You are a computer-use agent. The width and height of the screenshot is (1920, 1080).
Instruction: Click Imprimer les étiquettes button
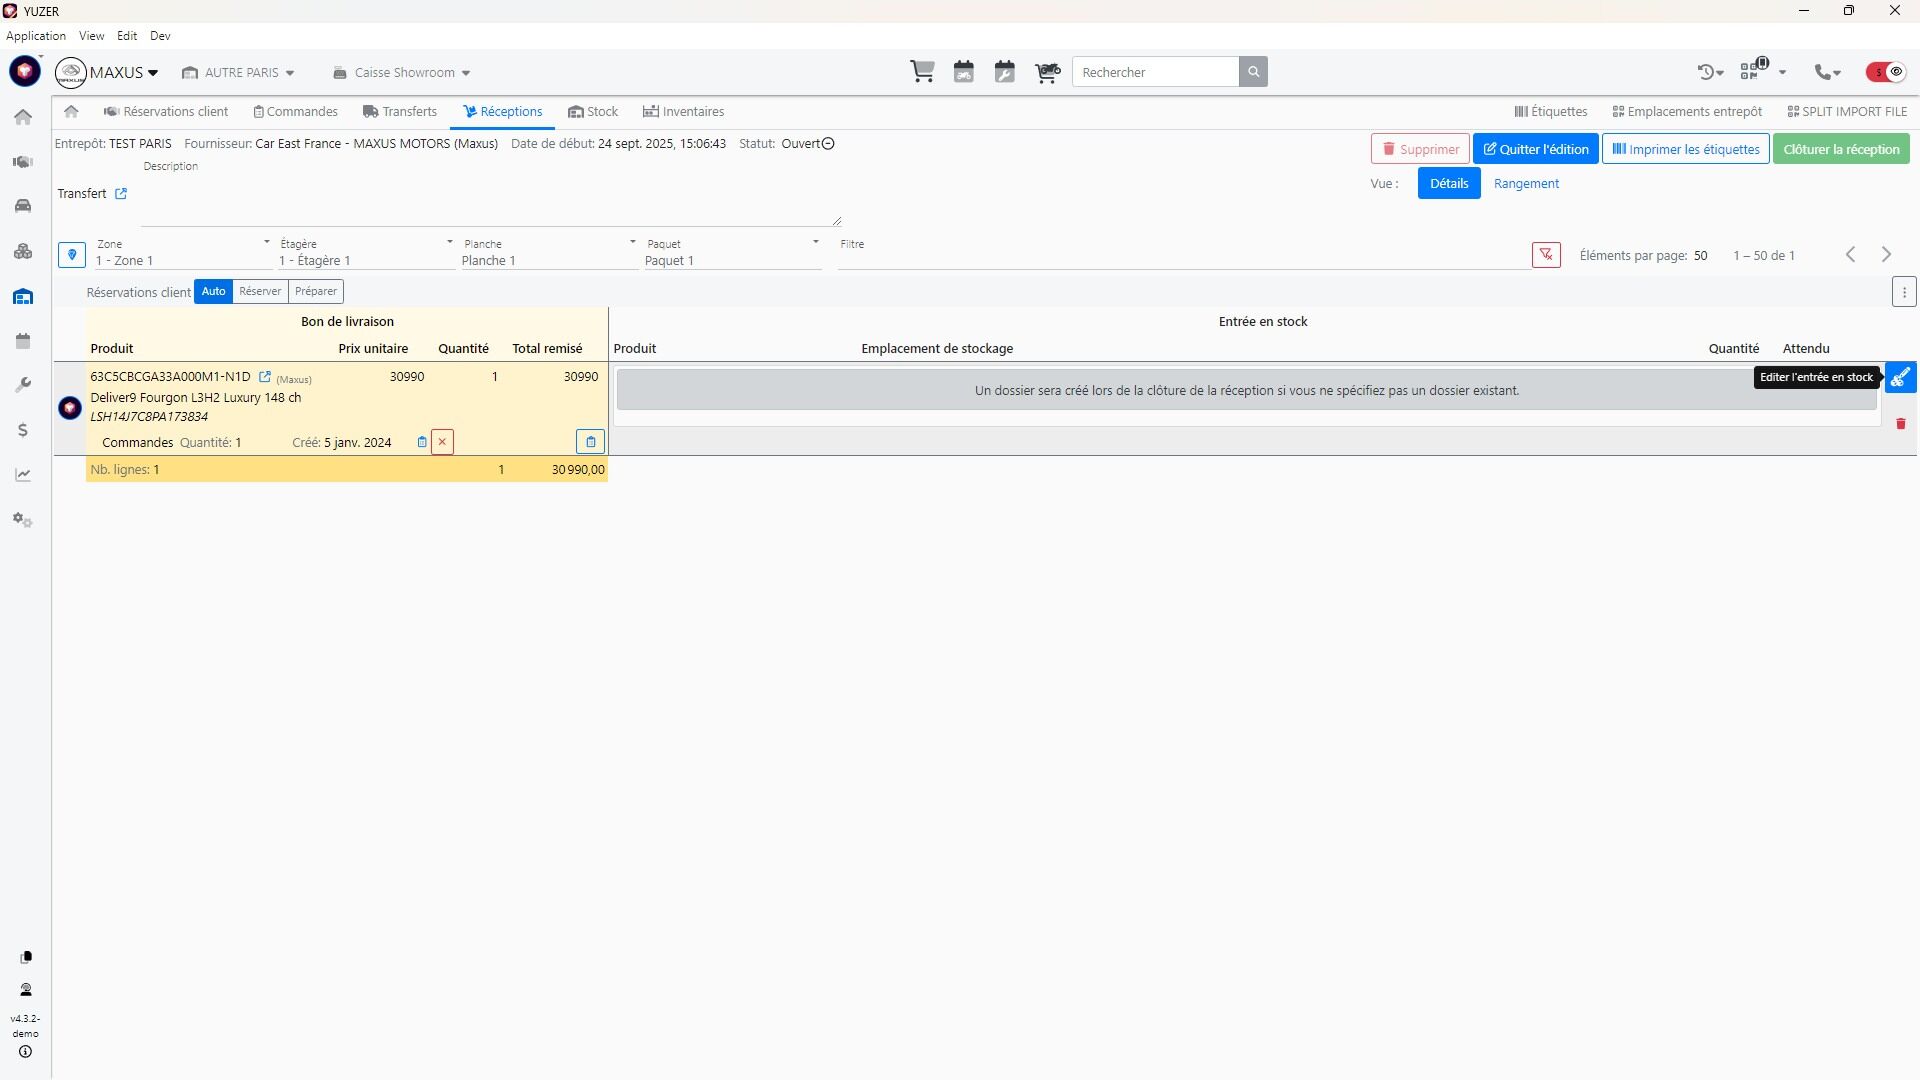(x=1685, y=149)
